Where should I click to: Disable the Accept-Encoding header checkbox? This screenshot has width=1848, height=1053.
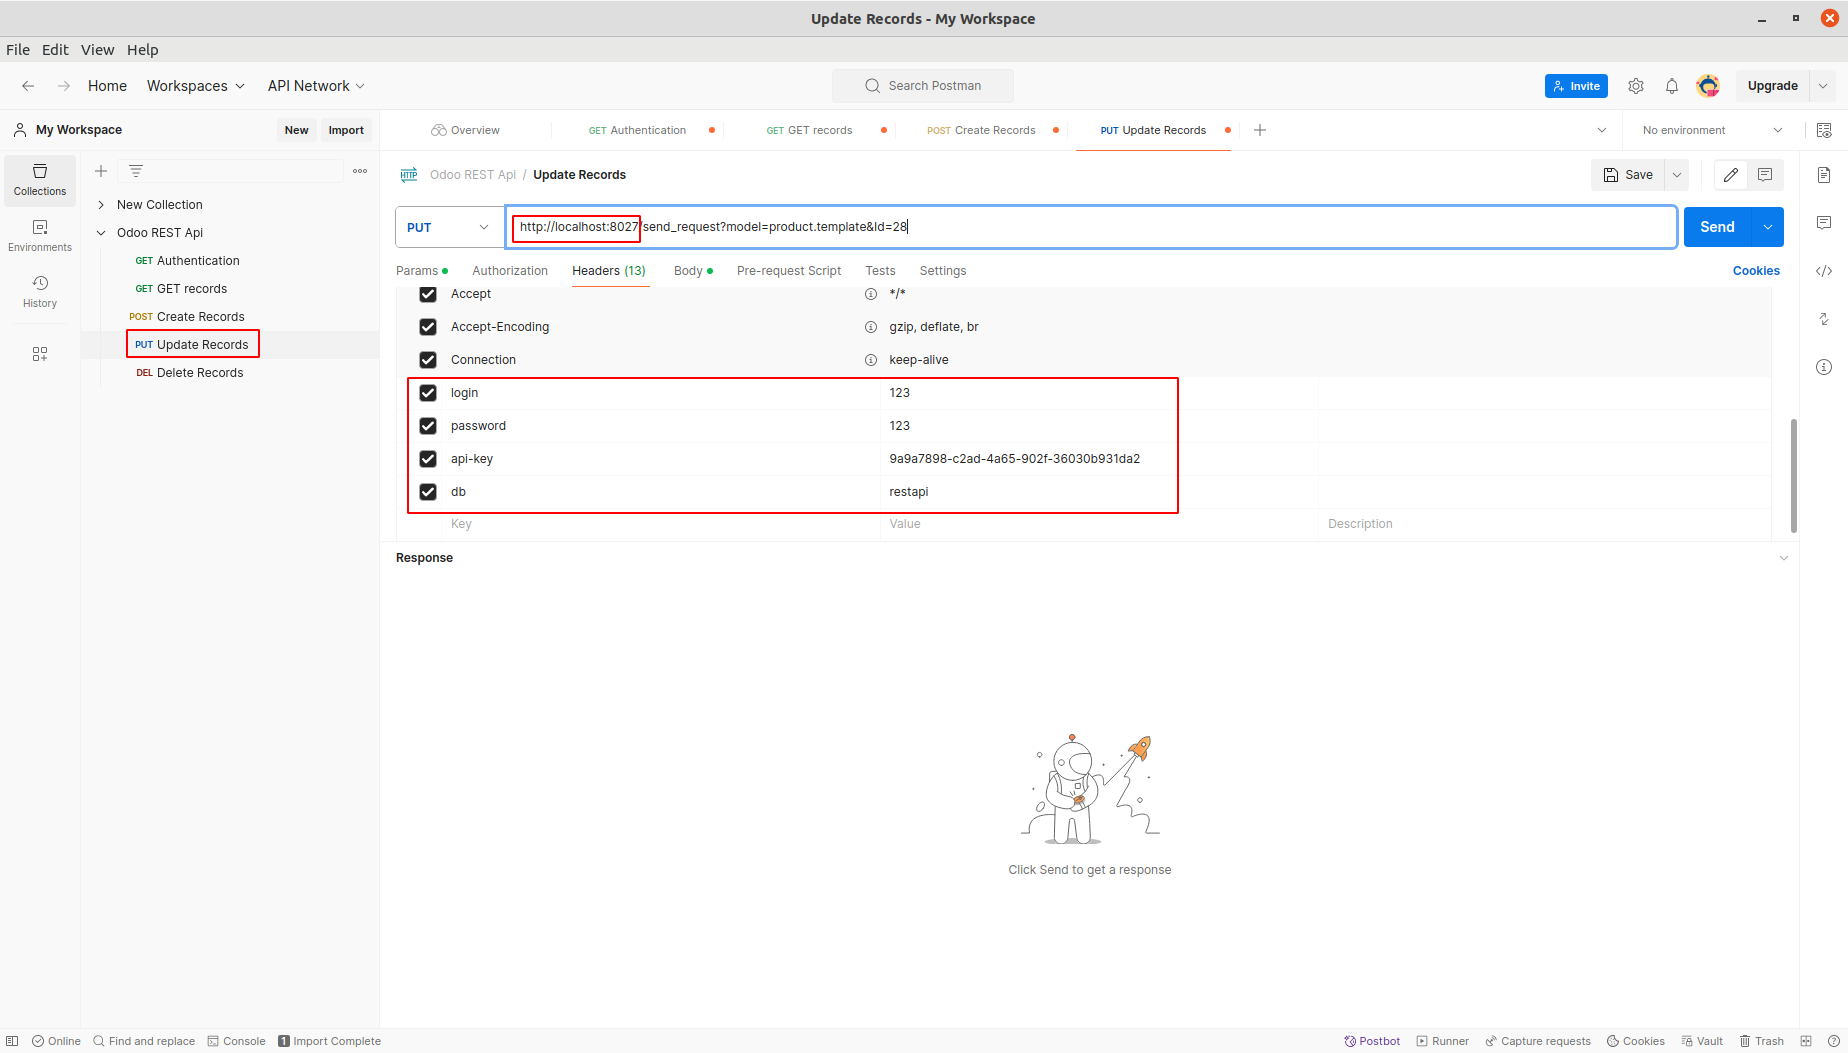pos(428,327)
